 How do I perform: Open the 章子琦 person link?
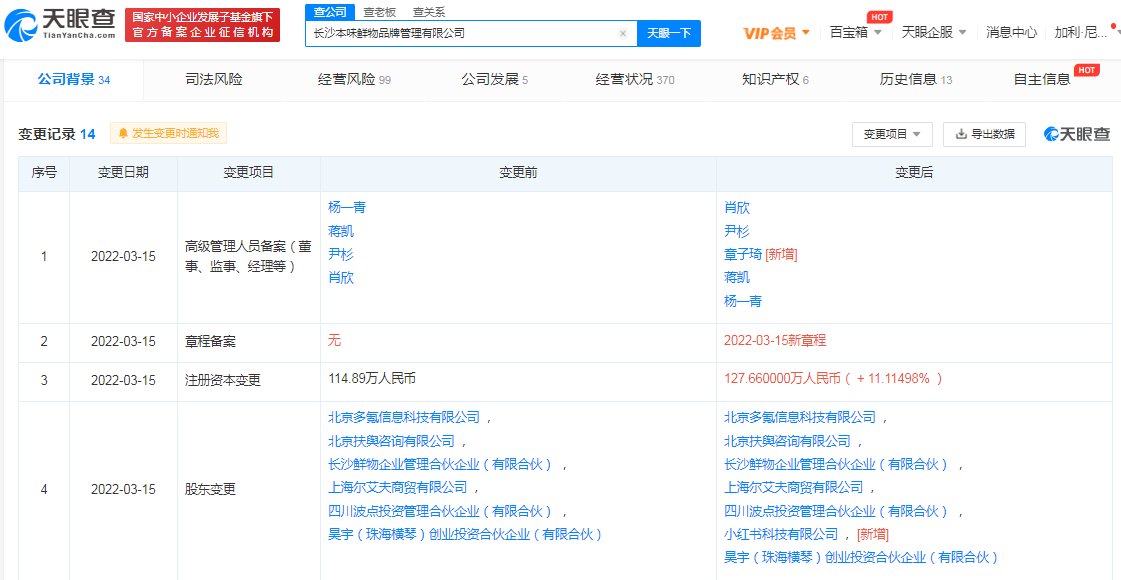tap(743, 254)
